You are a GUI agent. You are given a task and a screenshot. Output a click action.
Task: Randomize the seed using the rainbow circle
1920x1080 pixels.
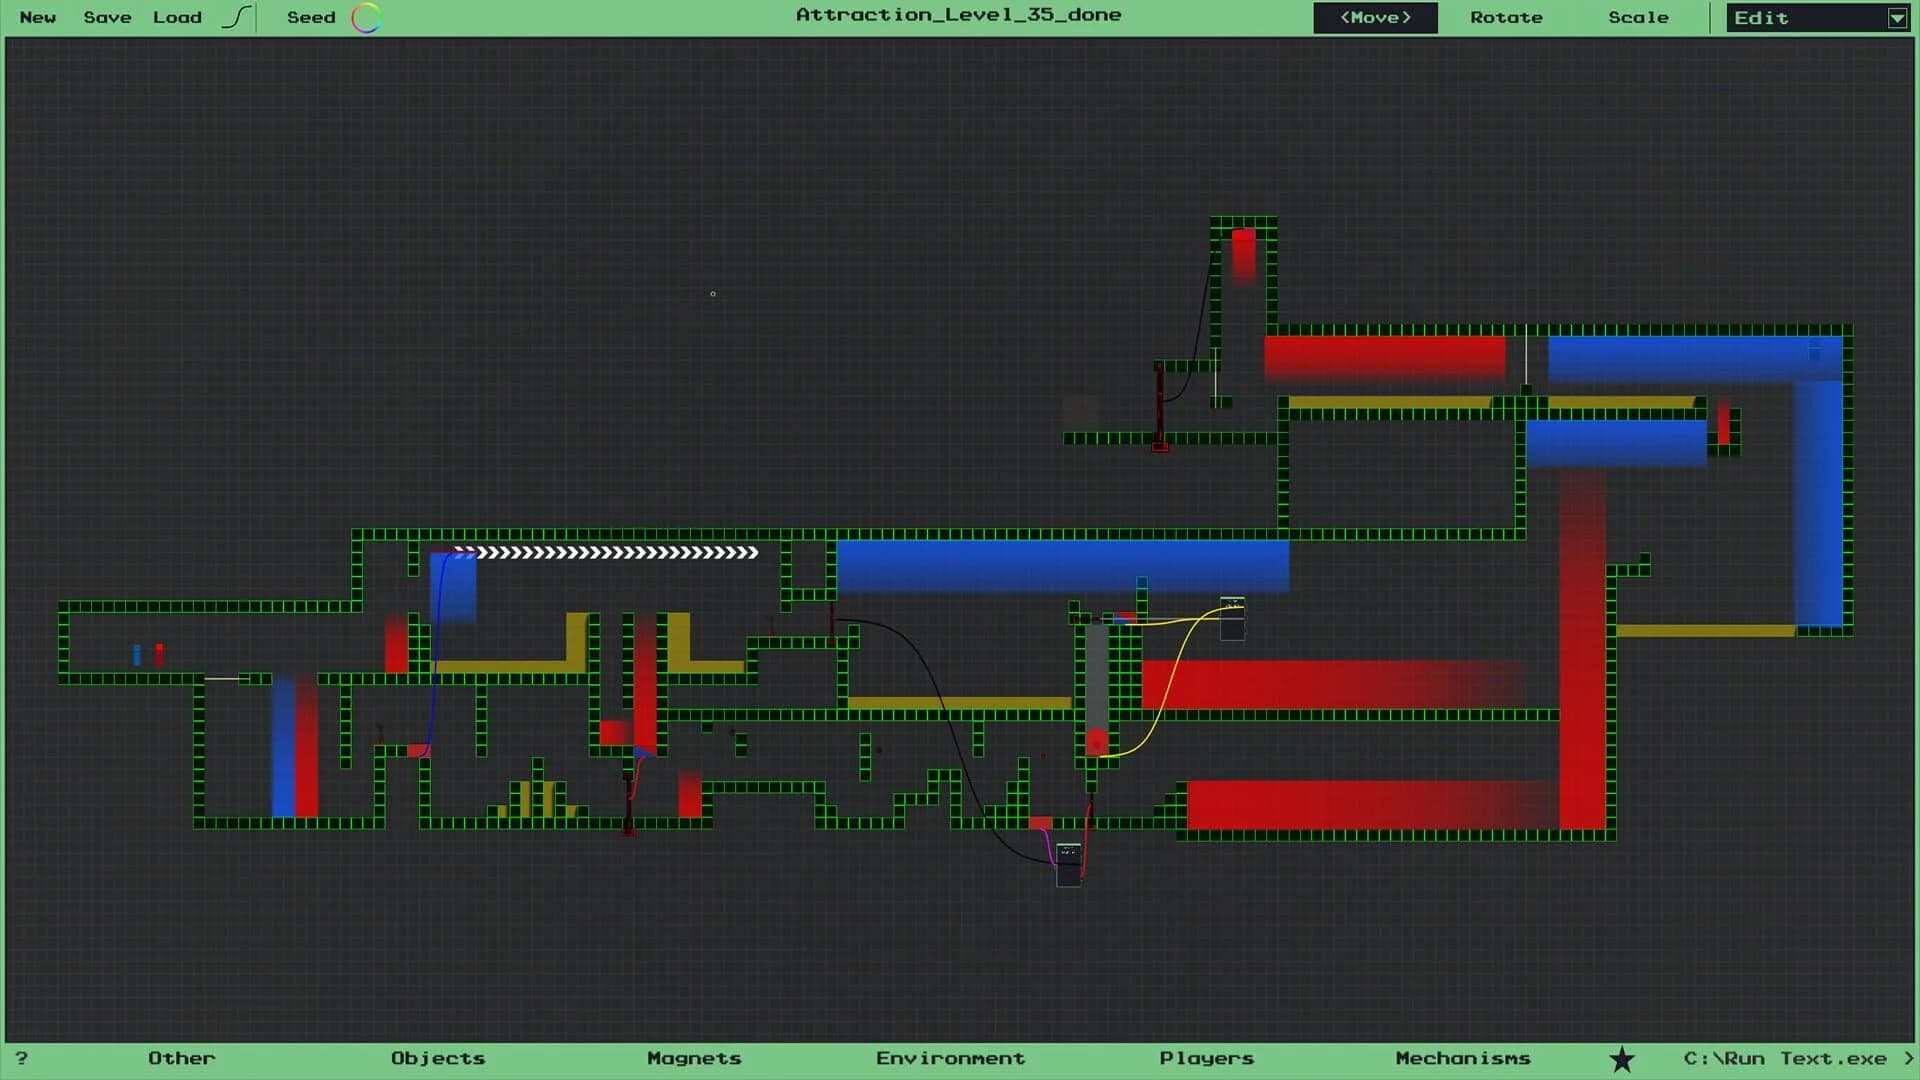366,17
